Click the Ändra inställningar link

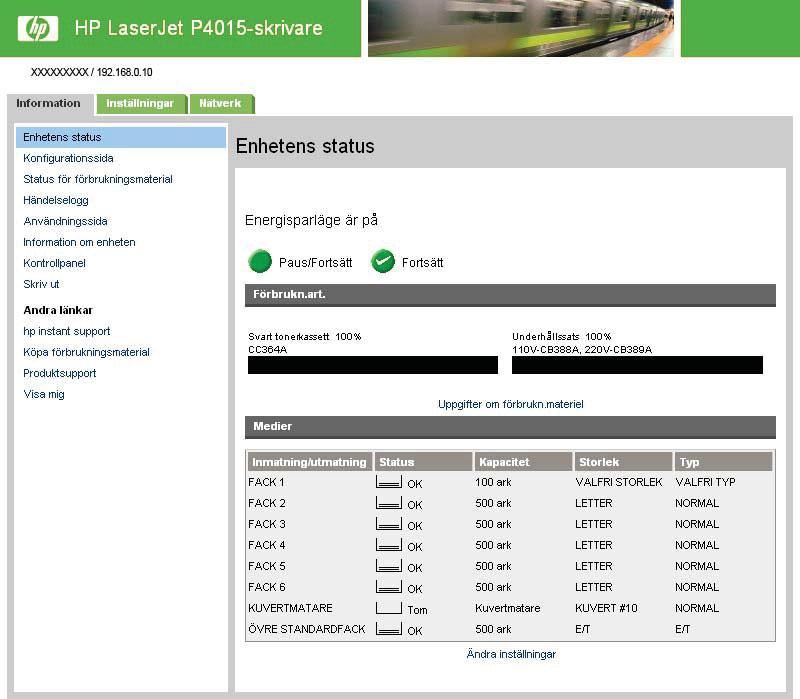511,654
